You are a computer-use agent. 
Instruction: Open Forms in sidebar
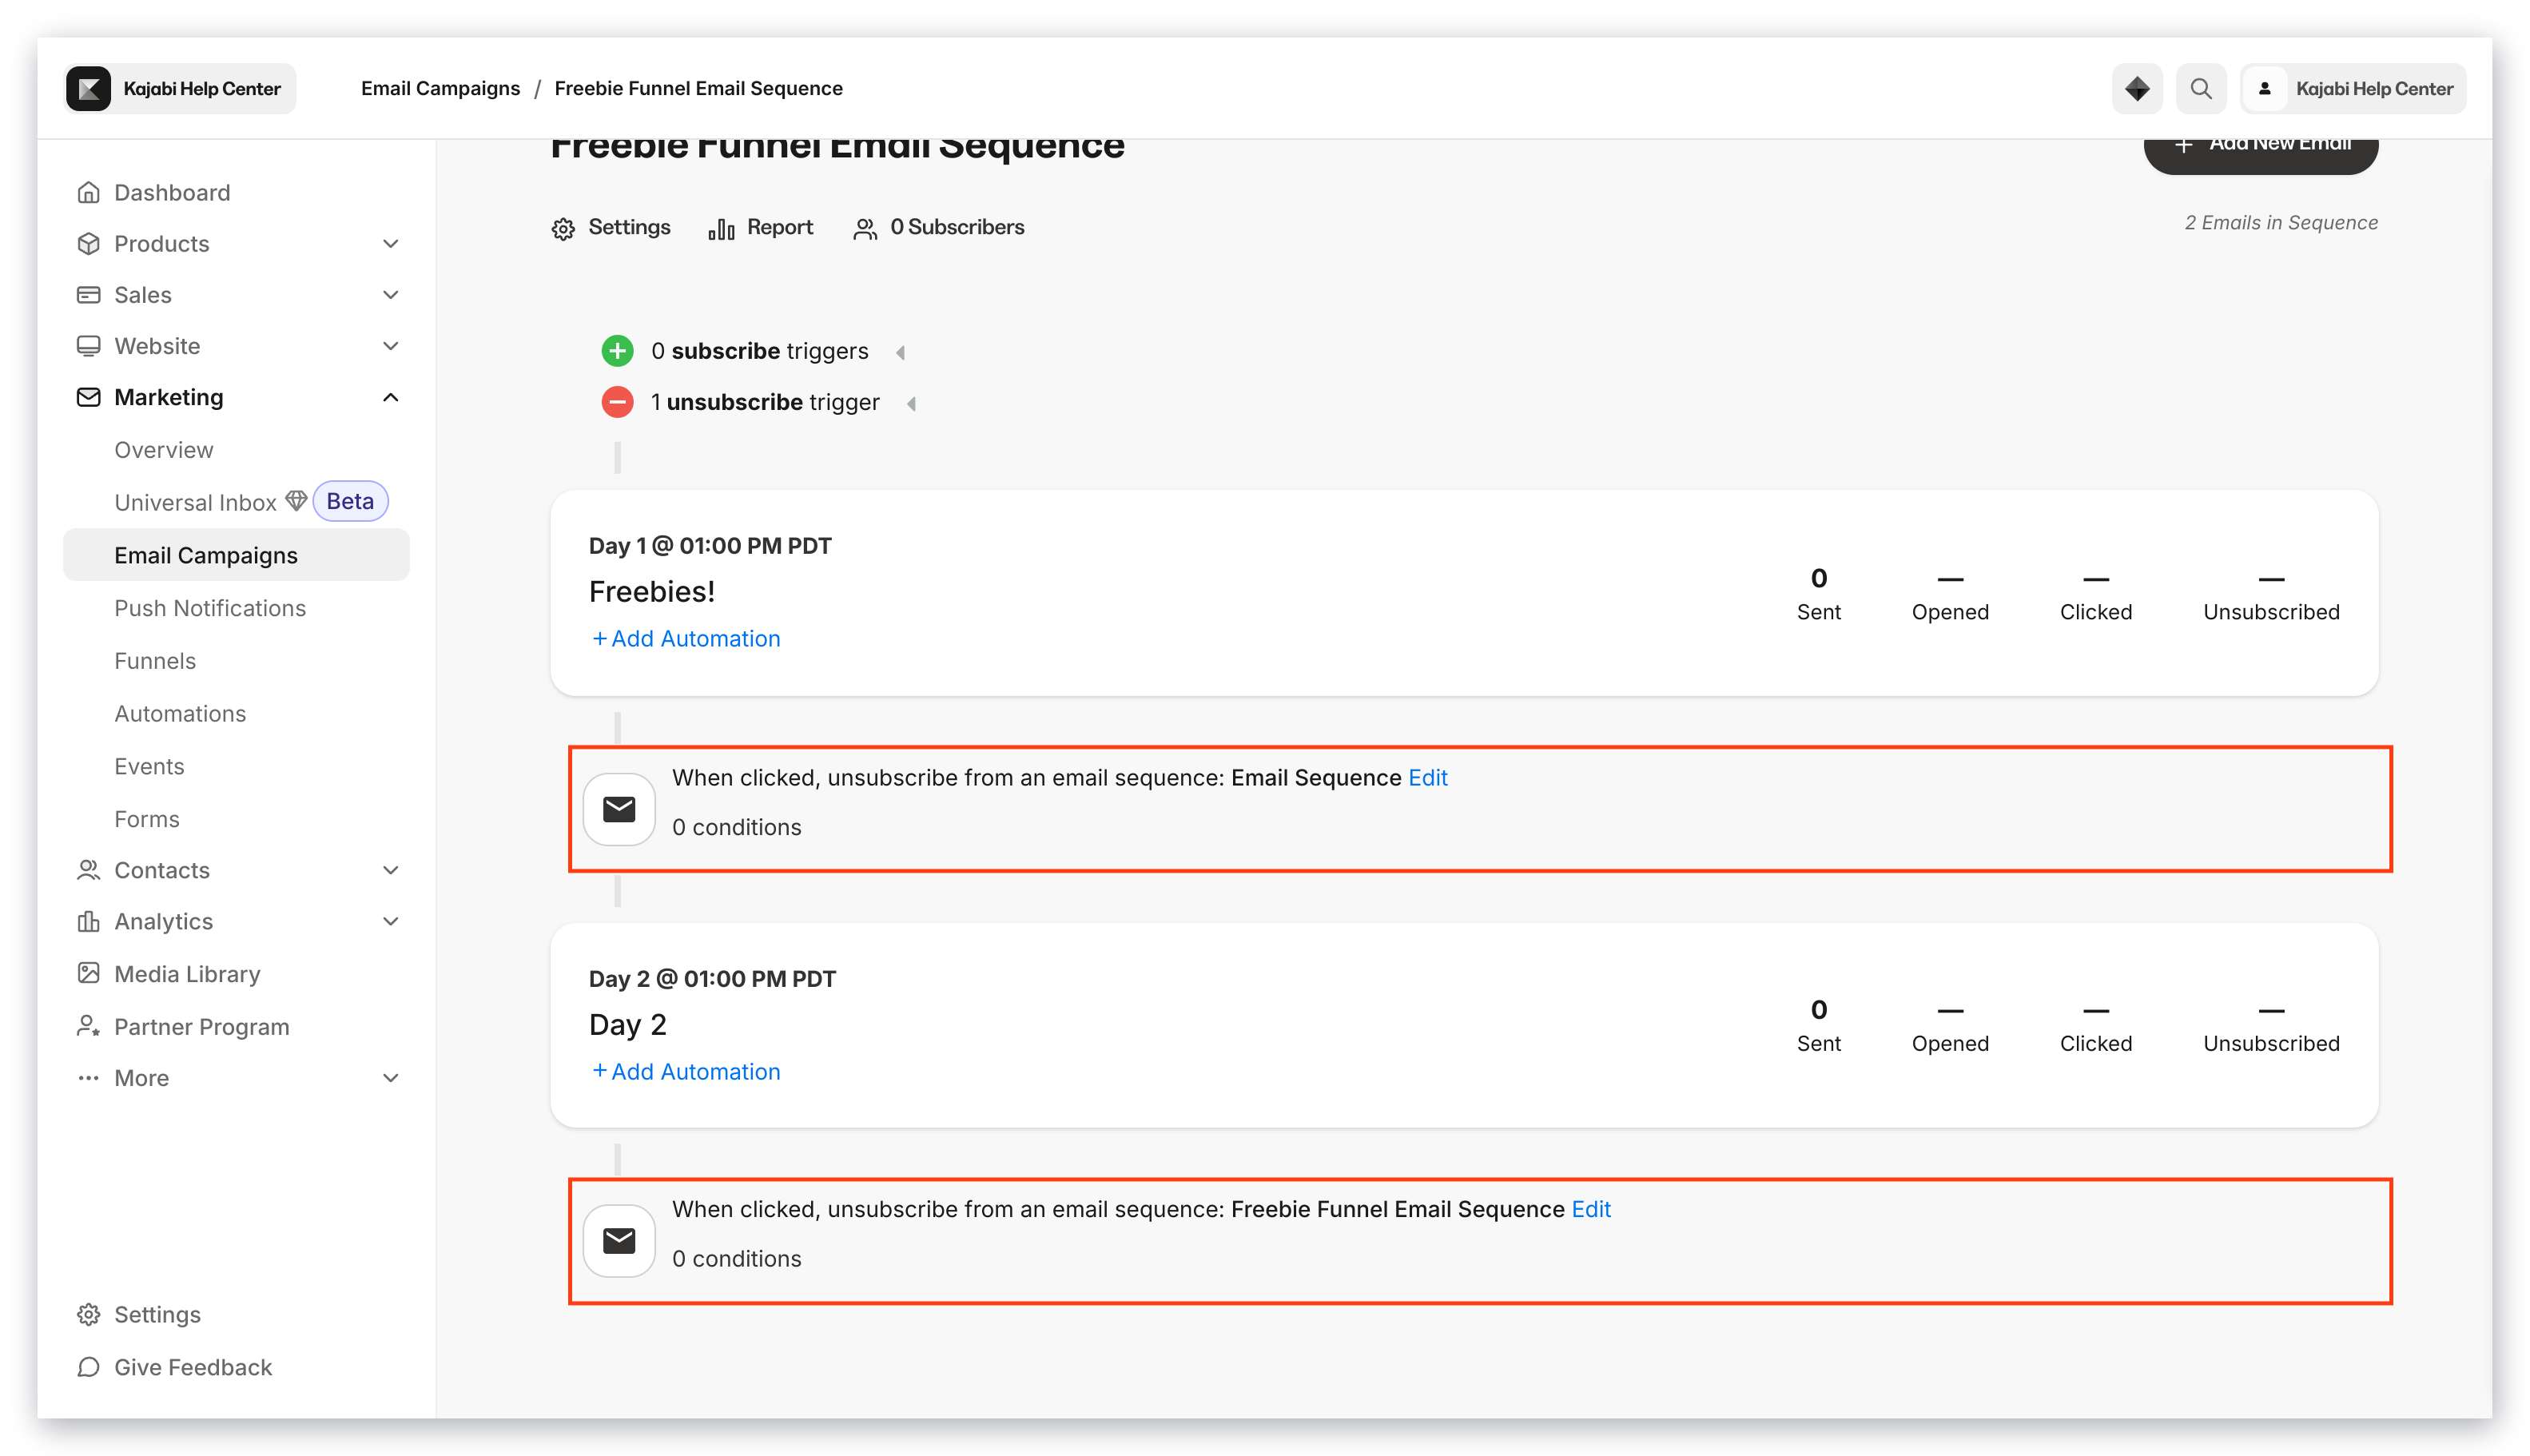coord(147,819)
